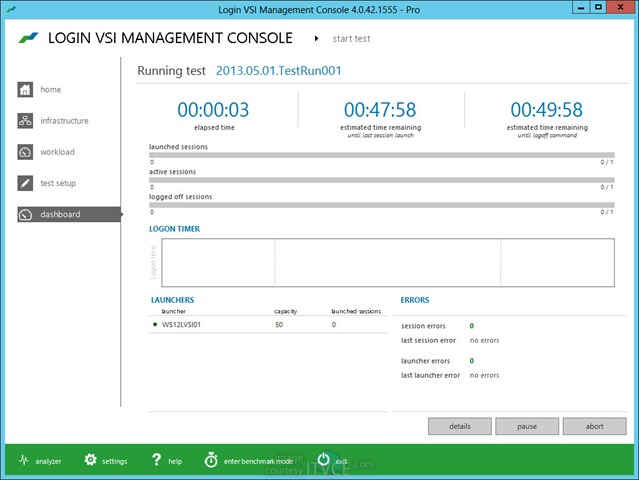The image size is (639, 480).
Task: Open the test setup section
Action: (58, 183)
